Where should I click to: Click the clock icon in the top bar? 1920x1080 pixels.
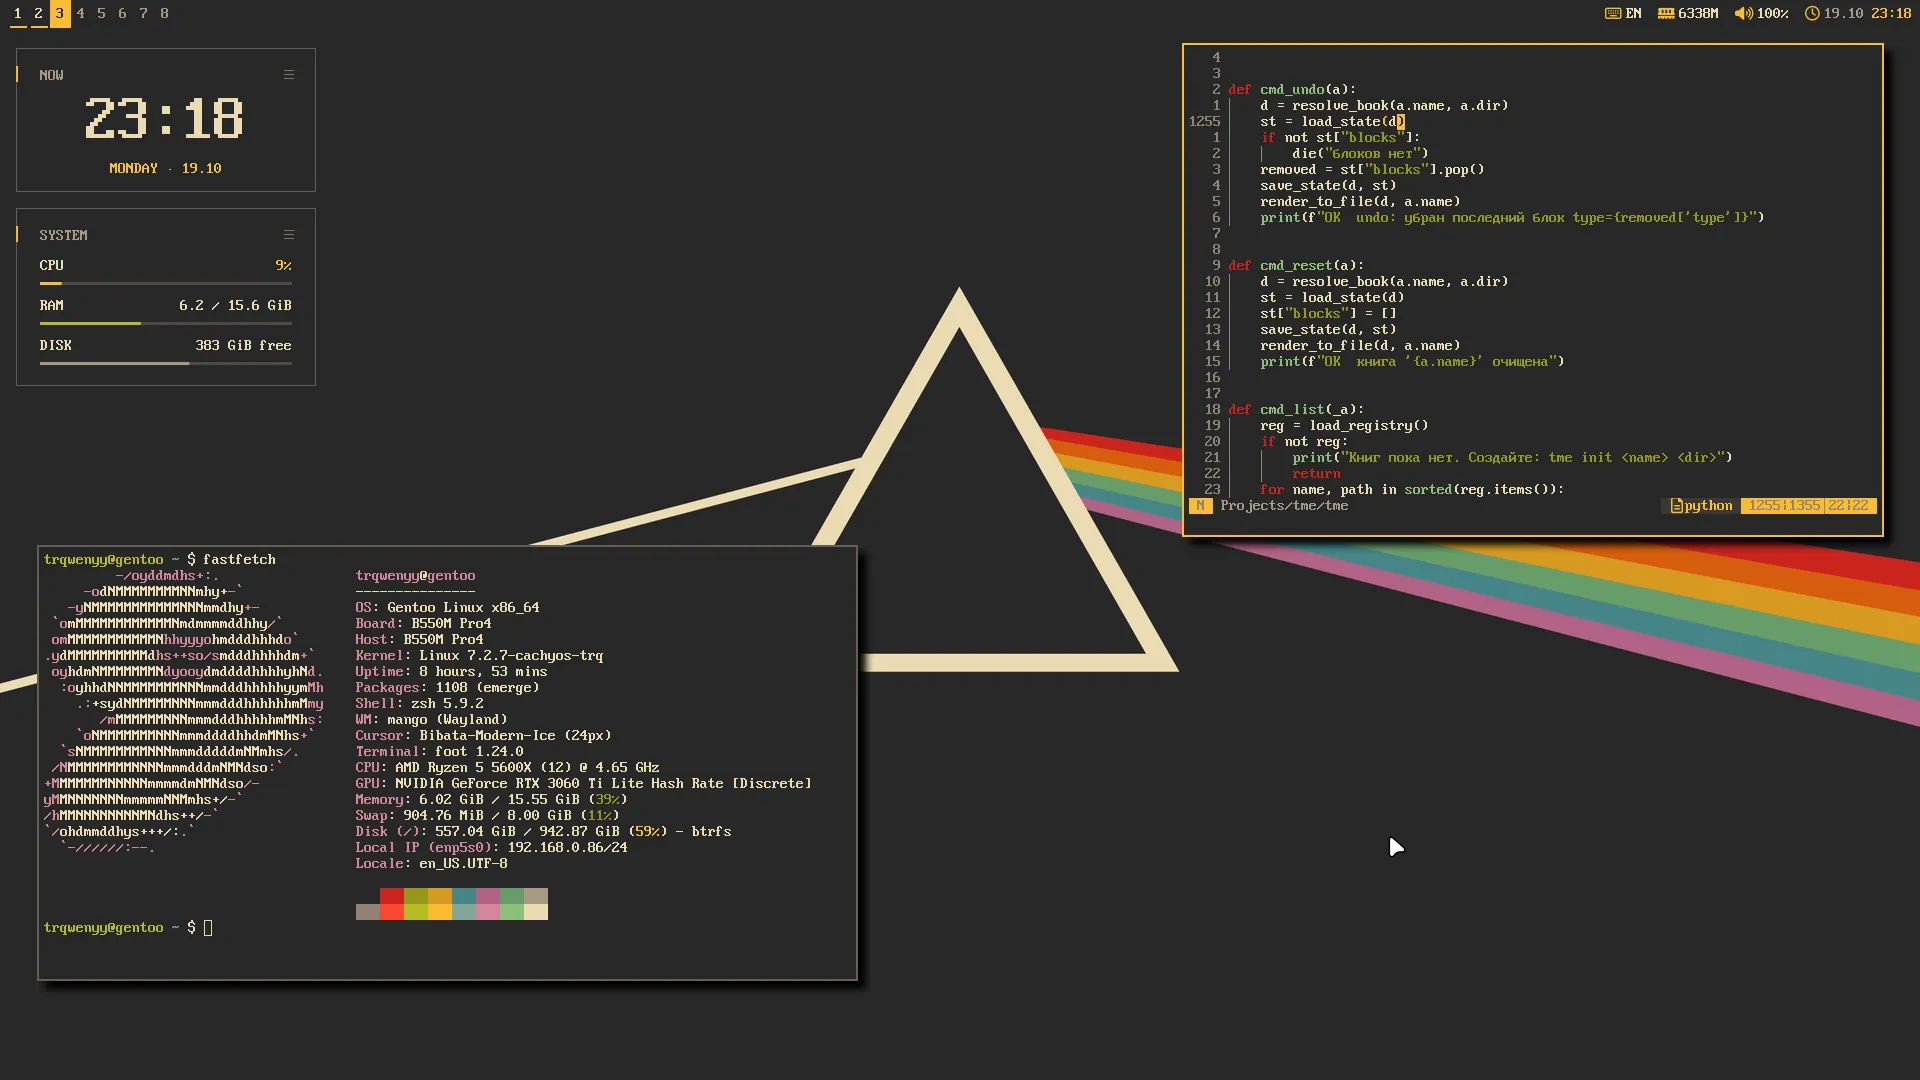[1812, 13]
